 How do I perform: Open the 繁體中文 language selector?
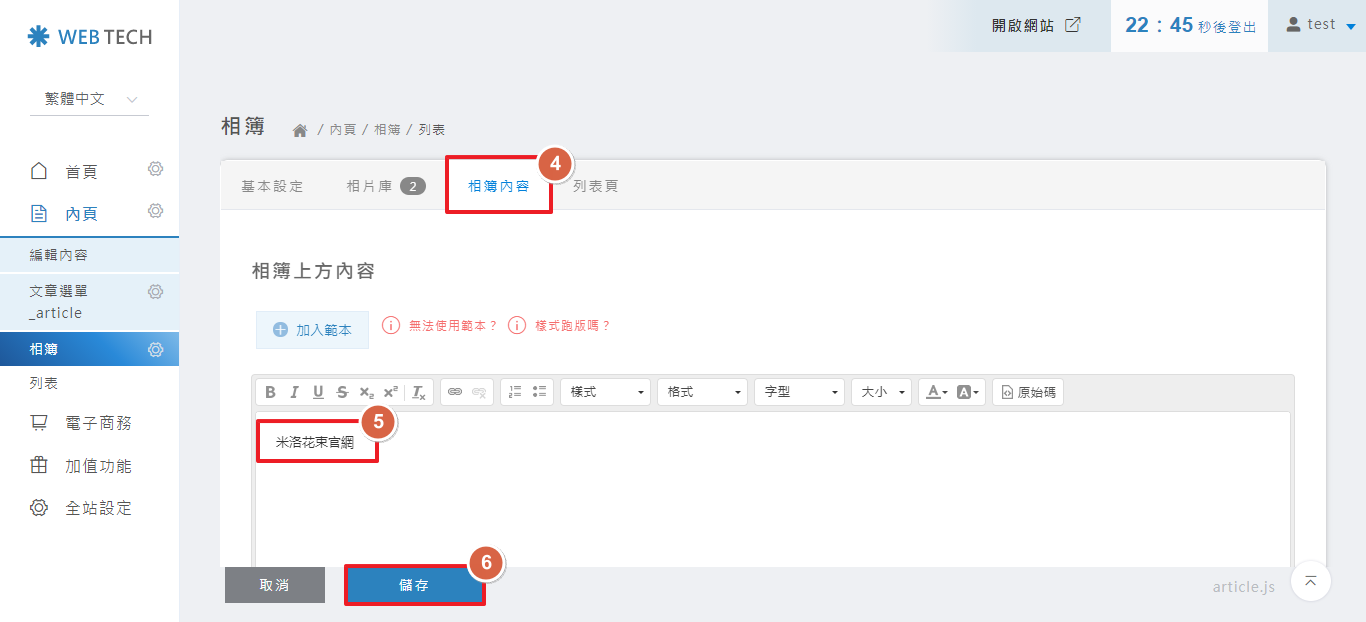[89, 99]
